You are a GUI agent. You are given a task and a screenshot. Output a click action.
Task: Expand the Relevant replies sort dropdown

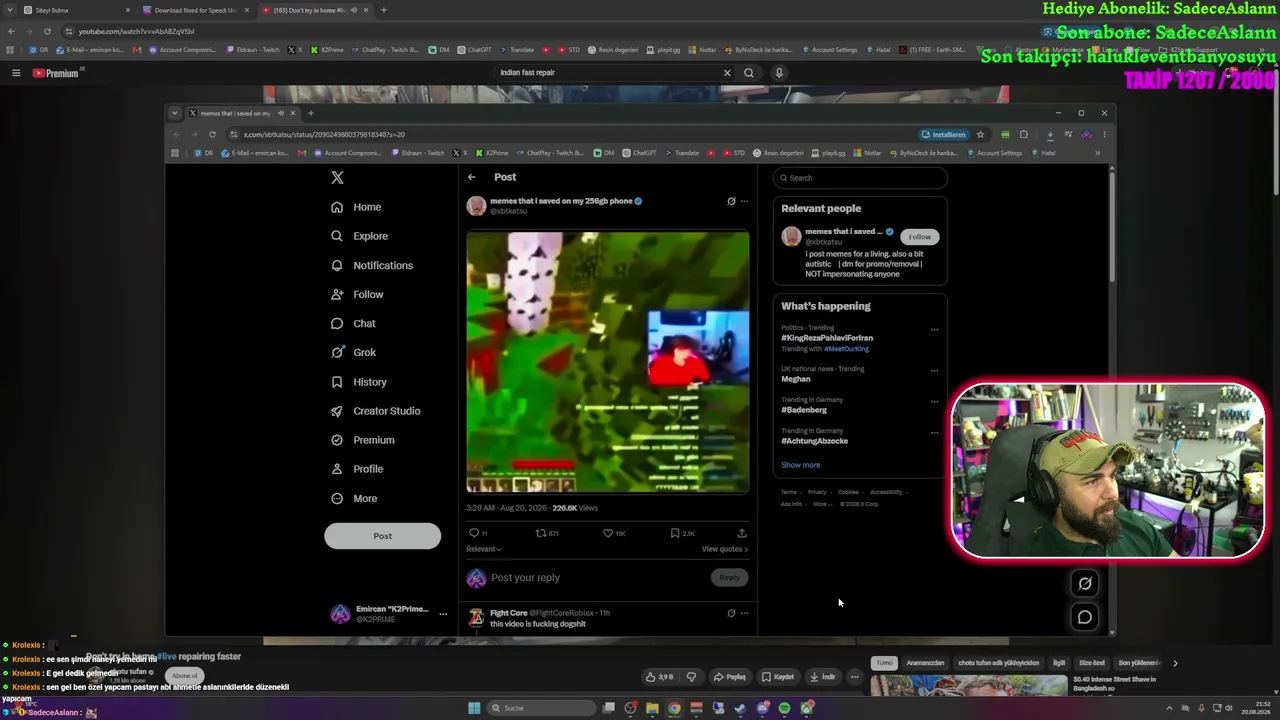point(484,549)
